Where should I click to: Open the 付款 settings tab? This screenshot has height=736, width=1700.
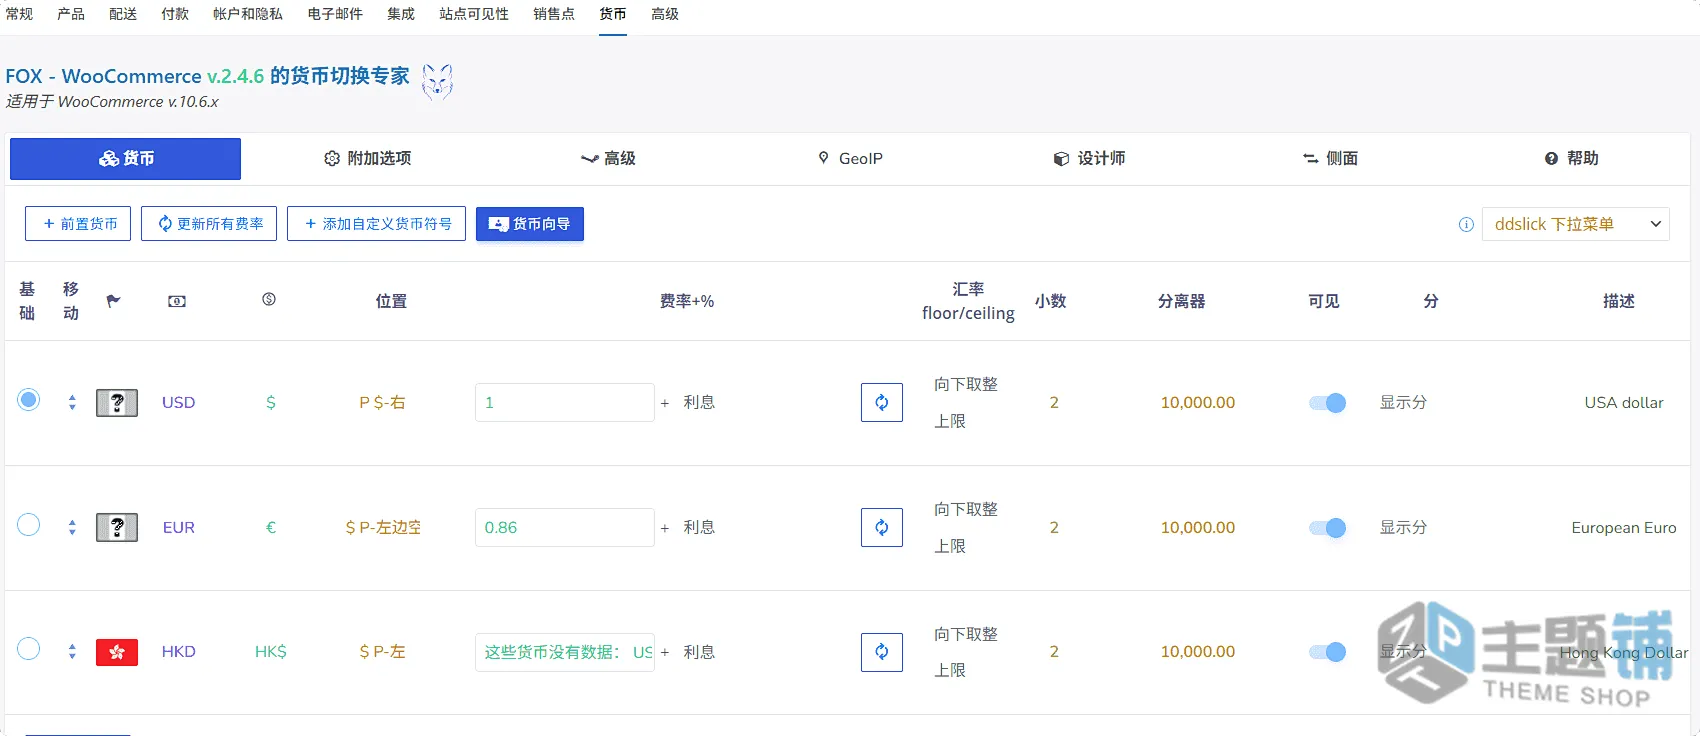(x=175, y=14)
